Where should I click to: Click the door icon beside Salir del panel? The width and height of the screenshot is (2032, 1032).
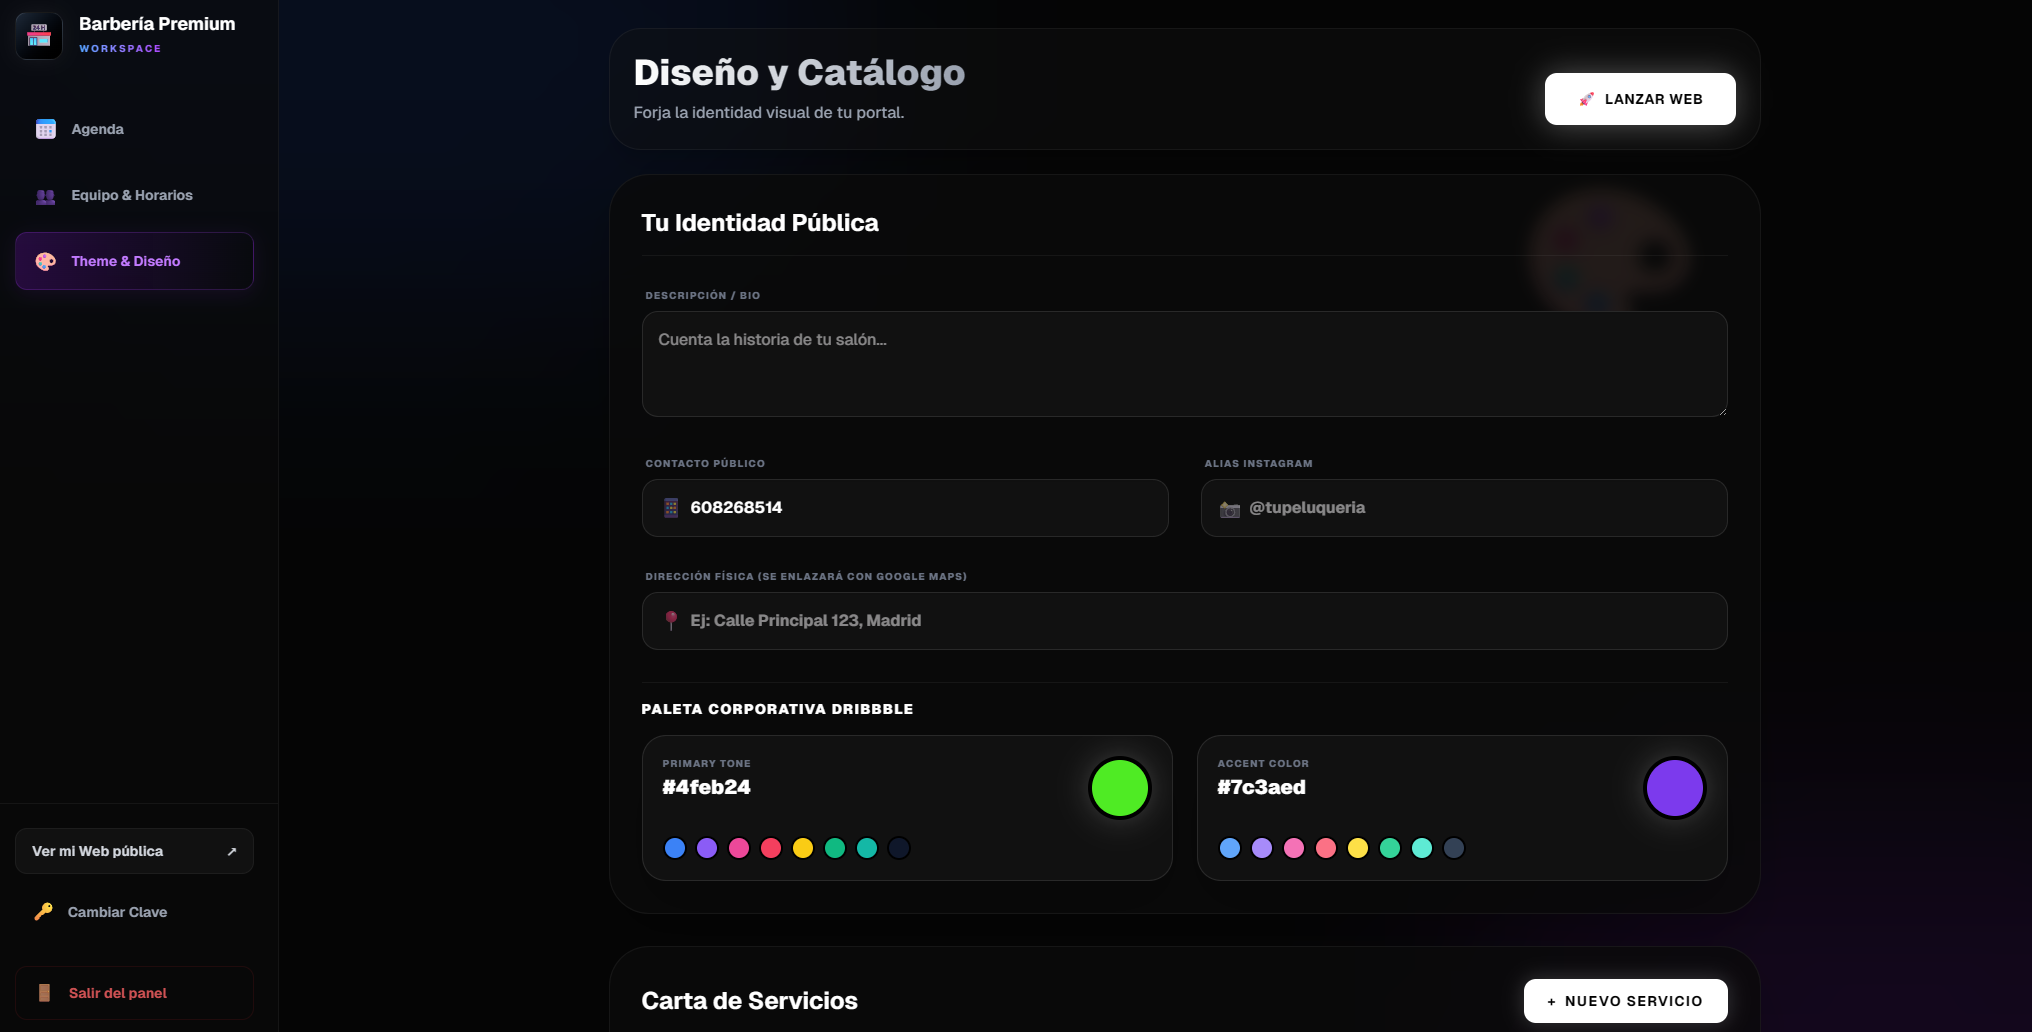(44, 993)
